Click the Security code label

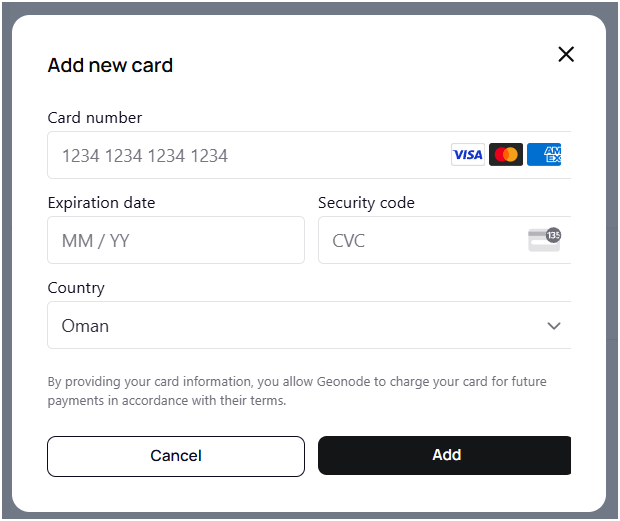click(x=366, y=202)
